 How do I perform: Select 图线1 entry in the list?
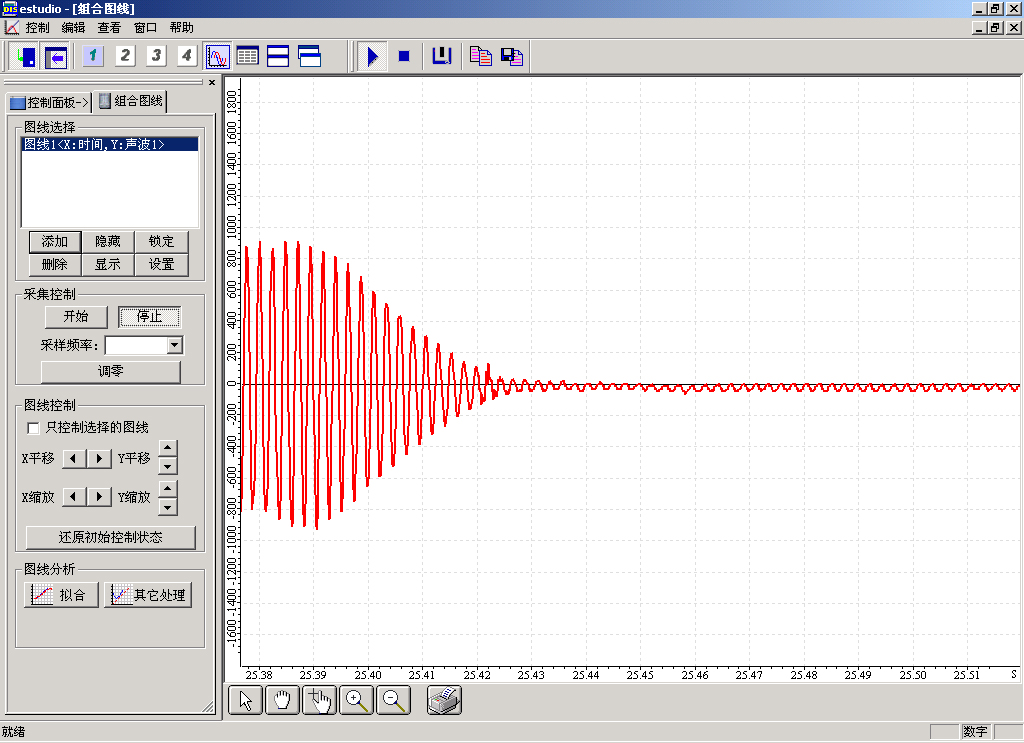[x=95, y=145]
